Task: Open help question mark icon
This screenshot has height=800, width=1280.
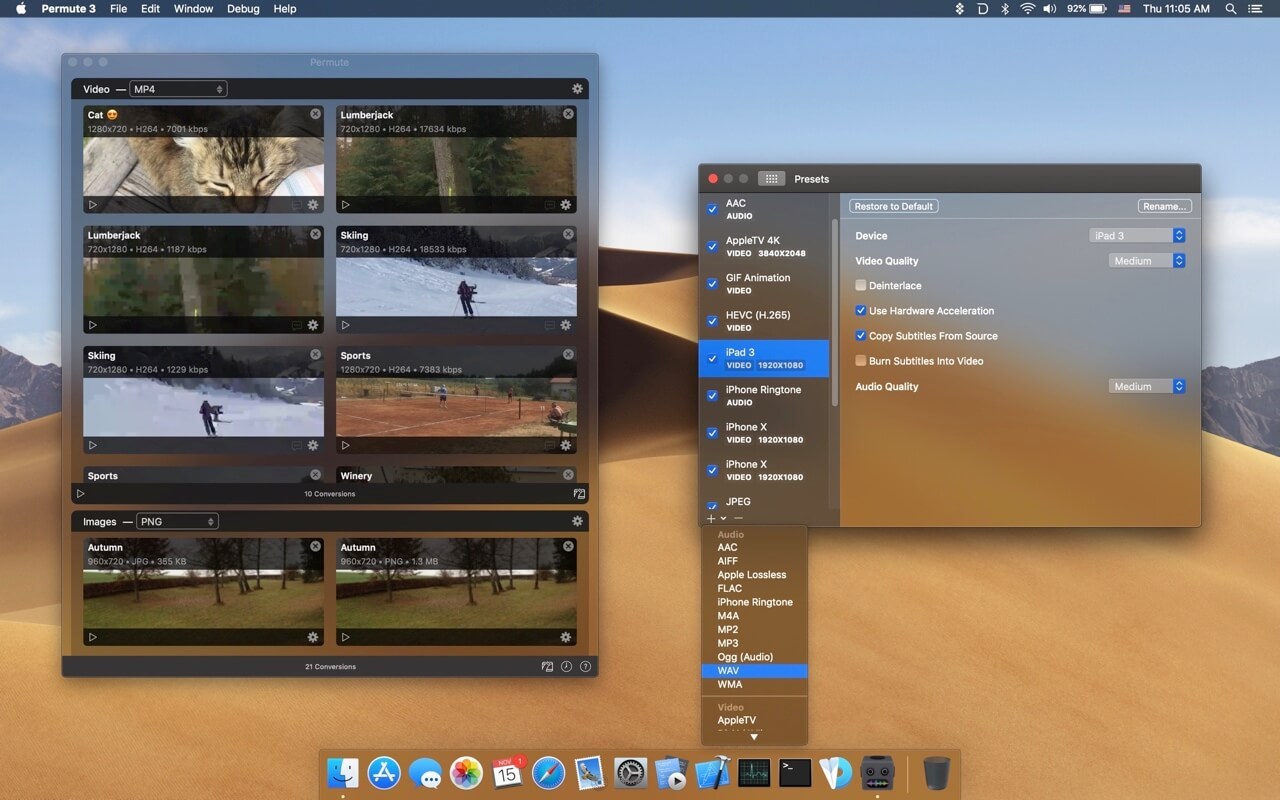Action: pos(585,666)
